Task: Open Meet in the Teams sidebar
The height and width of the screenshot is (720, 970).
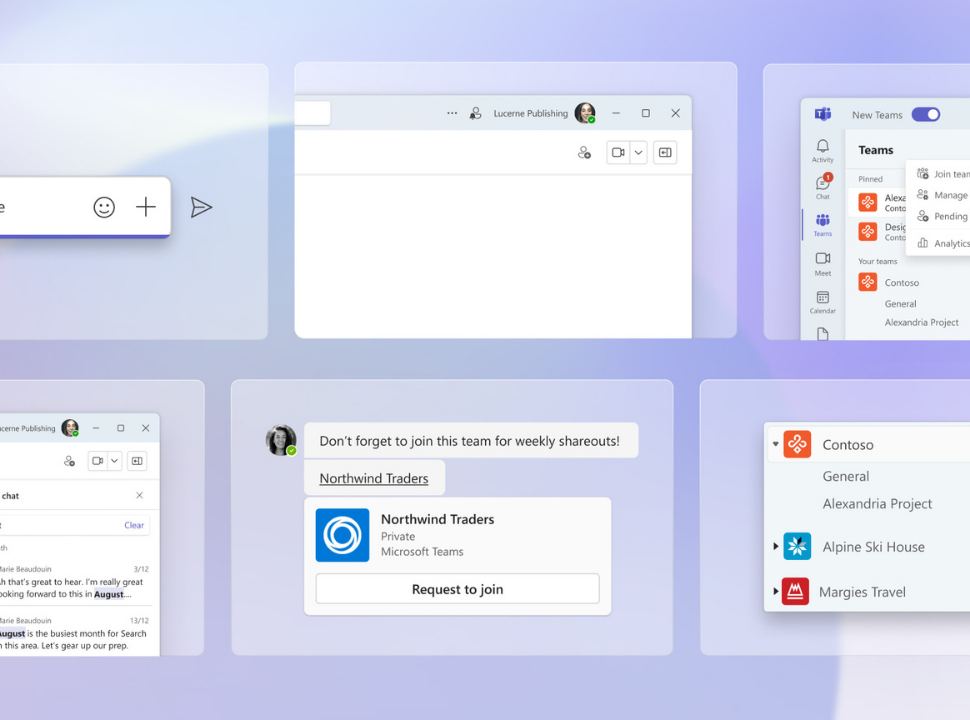Action: pos(823,264)
